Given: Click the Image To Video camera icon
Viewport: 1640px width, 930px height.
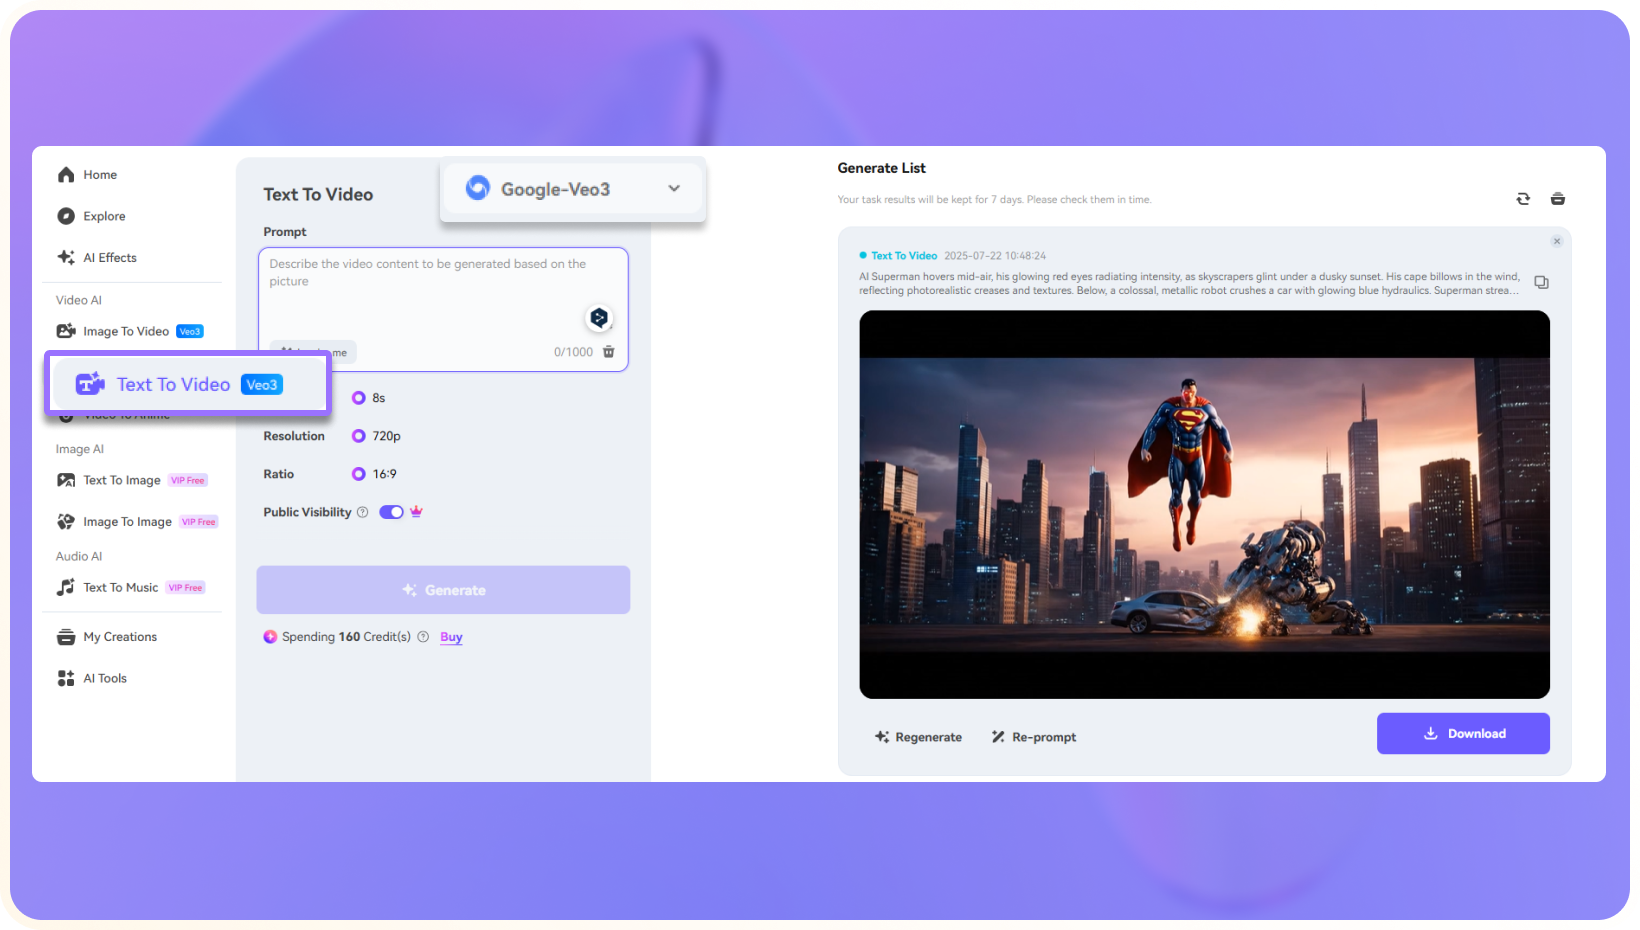Looking at the screenshot, I should (66, 331).
